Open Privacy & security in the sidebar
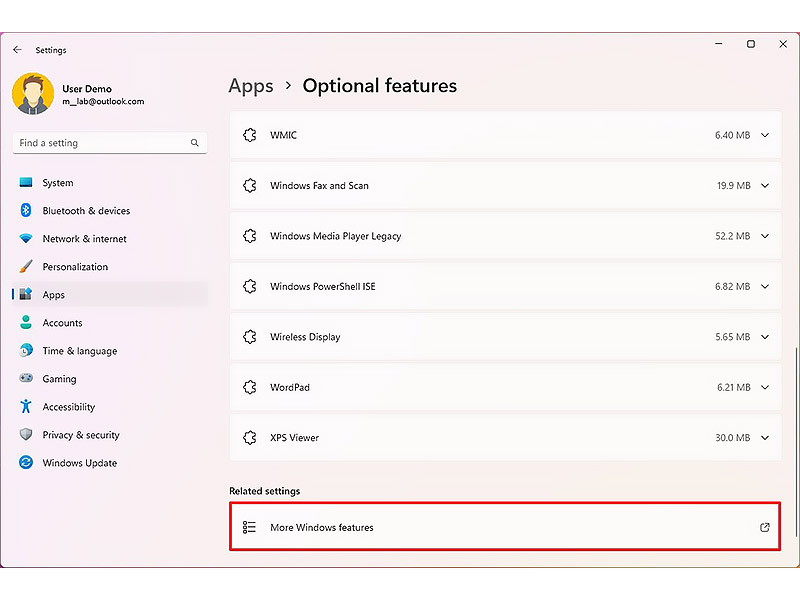 click(x=110, y=435)
